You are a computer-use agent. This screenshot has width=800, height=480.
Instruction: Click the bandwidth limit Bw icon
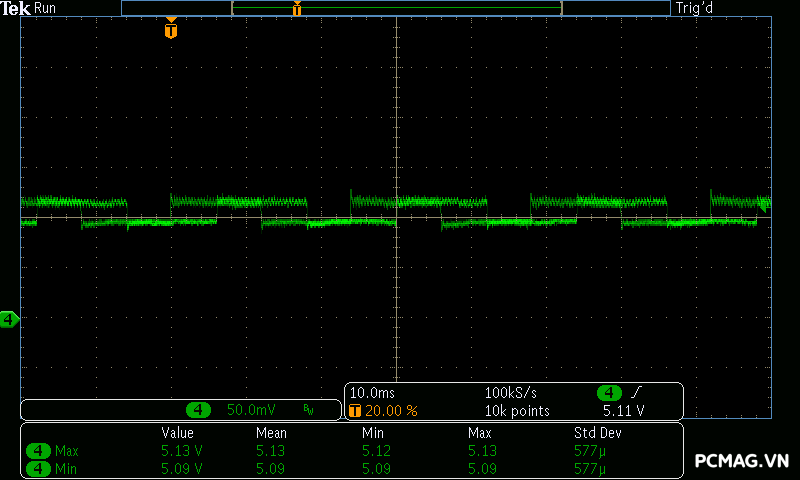(x=309, y=410)
